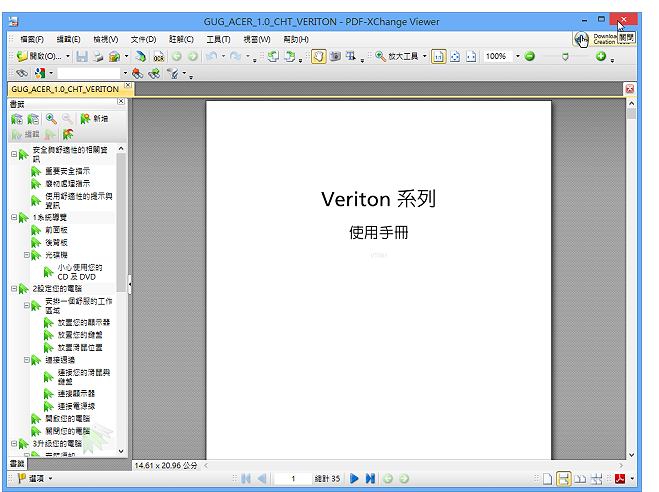Select the text selection tool

coord(351,56)
